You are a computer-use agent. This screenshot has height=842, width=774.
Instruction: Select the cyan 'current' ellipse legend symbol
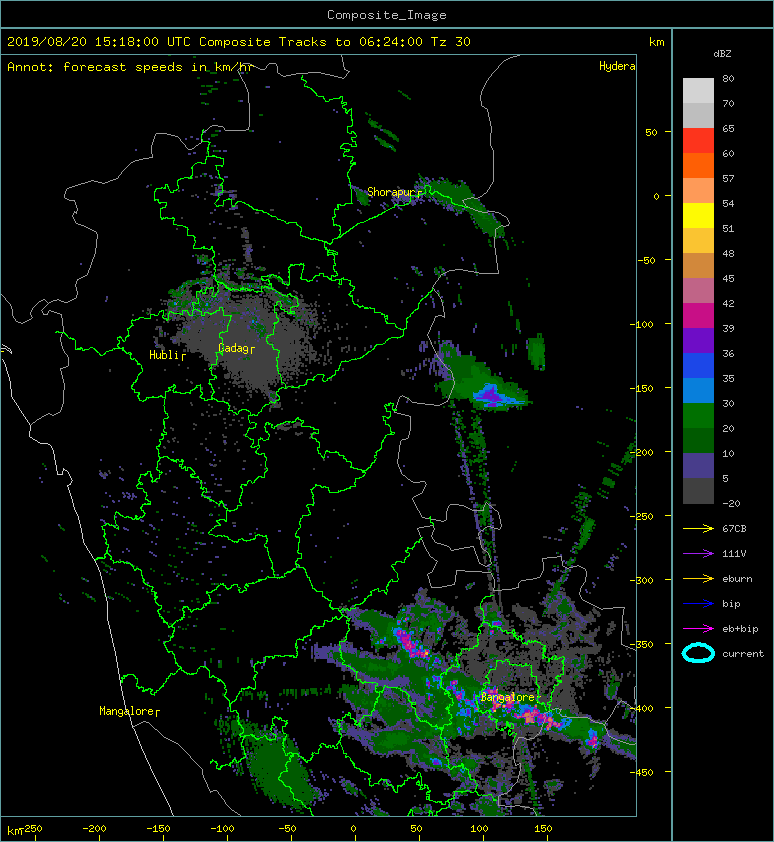pyautogui.click(x=698, y=653)
